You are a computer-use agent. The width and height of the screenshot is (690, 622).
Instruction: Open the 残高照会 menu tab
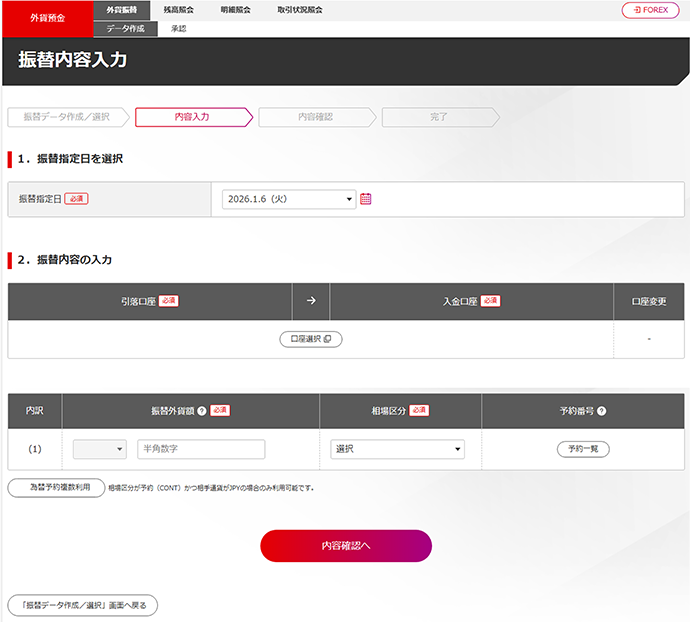click(180, 10)
